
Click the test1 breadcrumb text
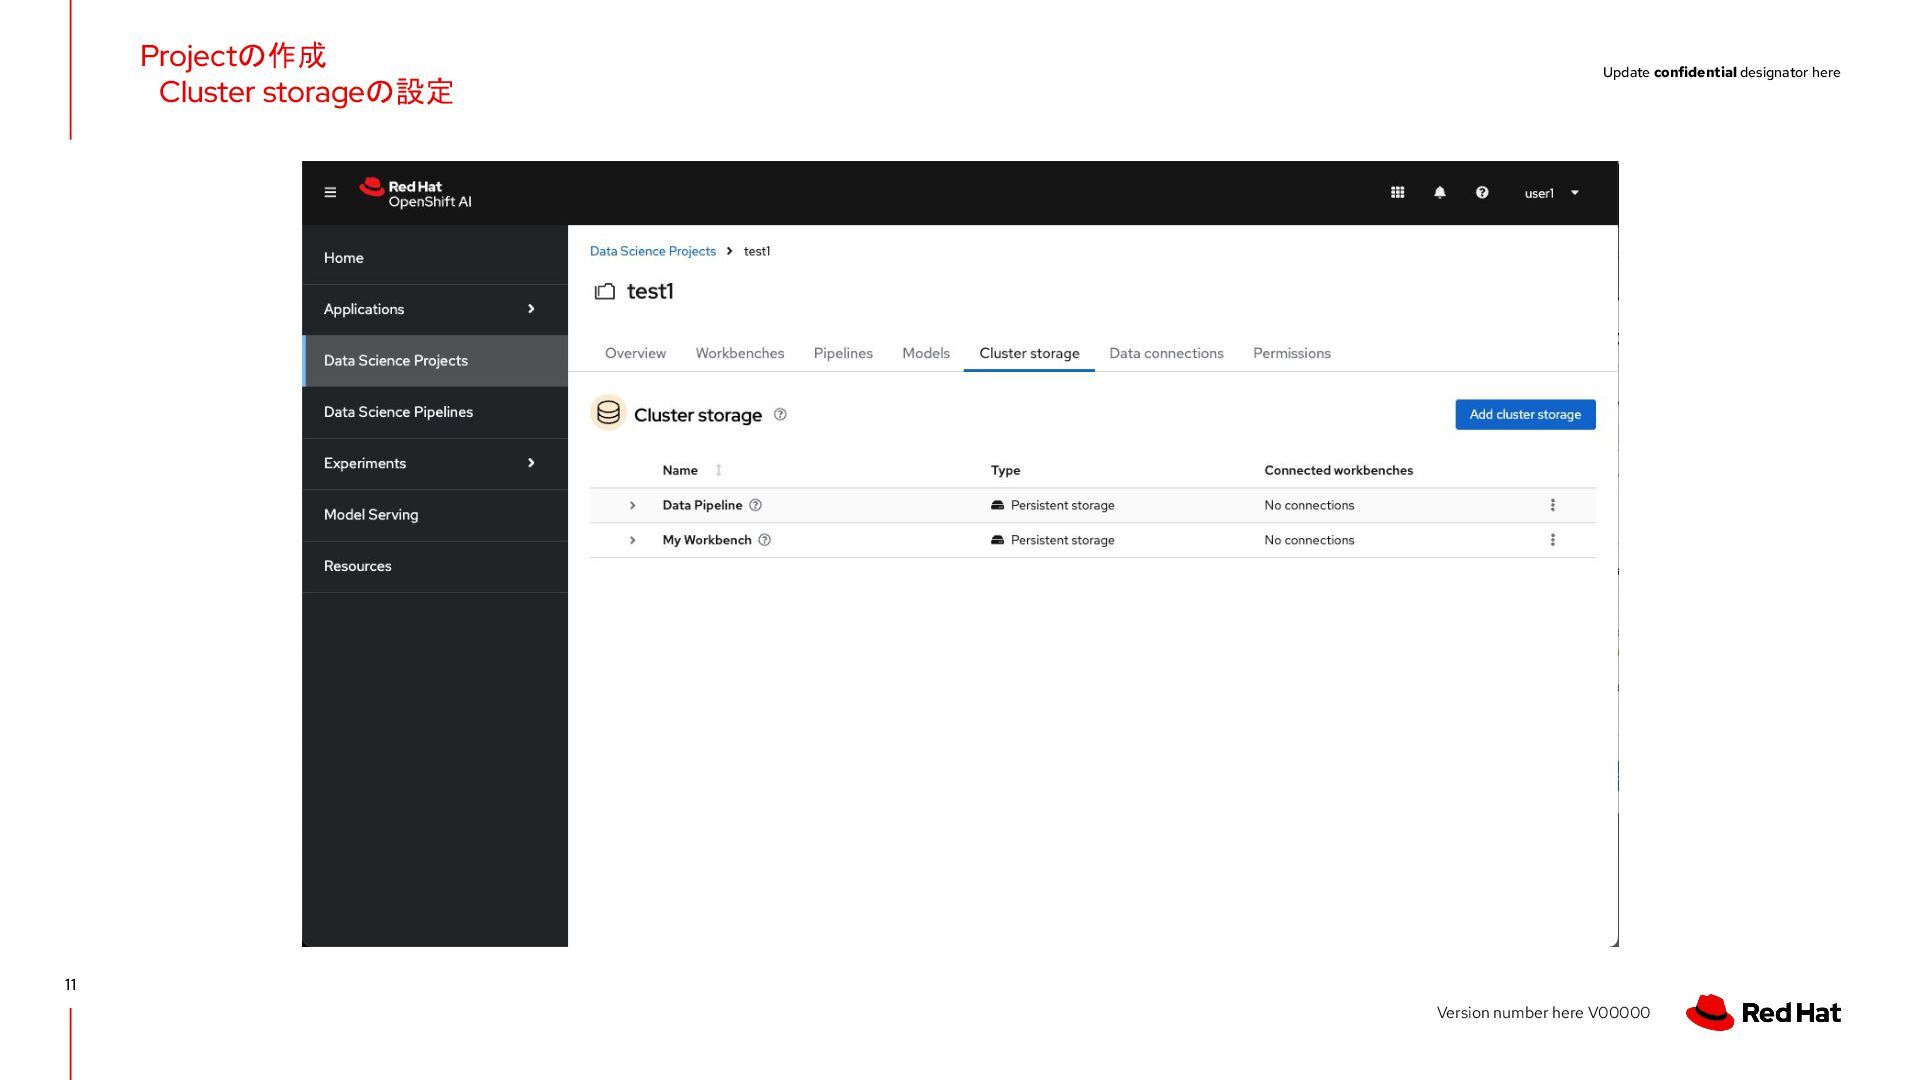coord(757,251)
